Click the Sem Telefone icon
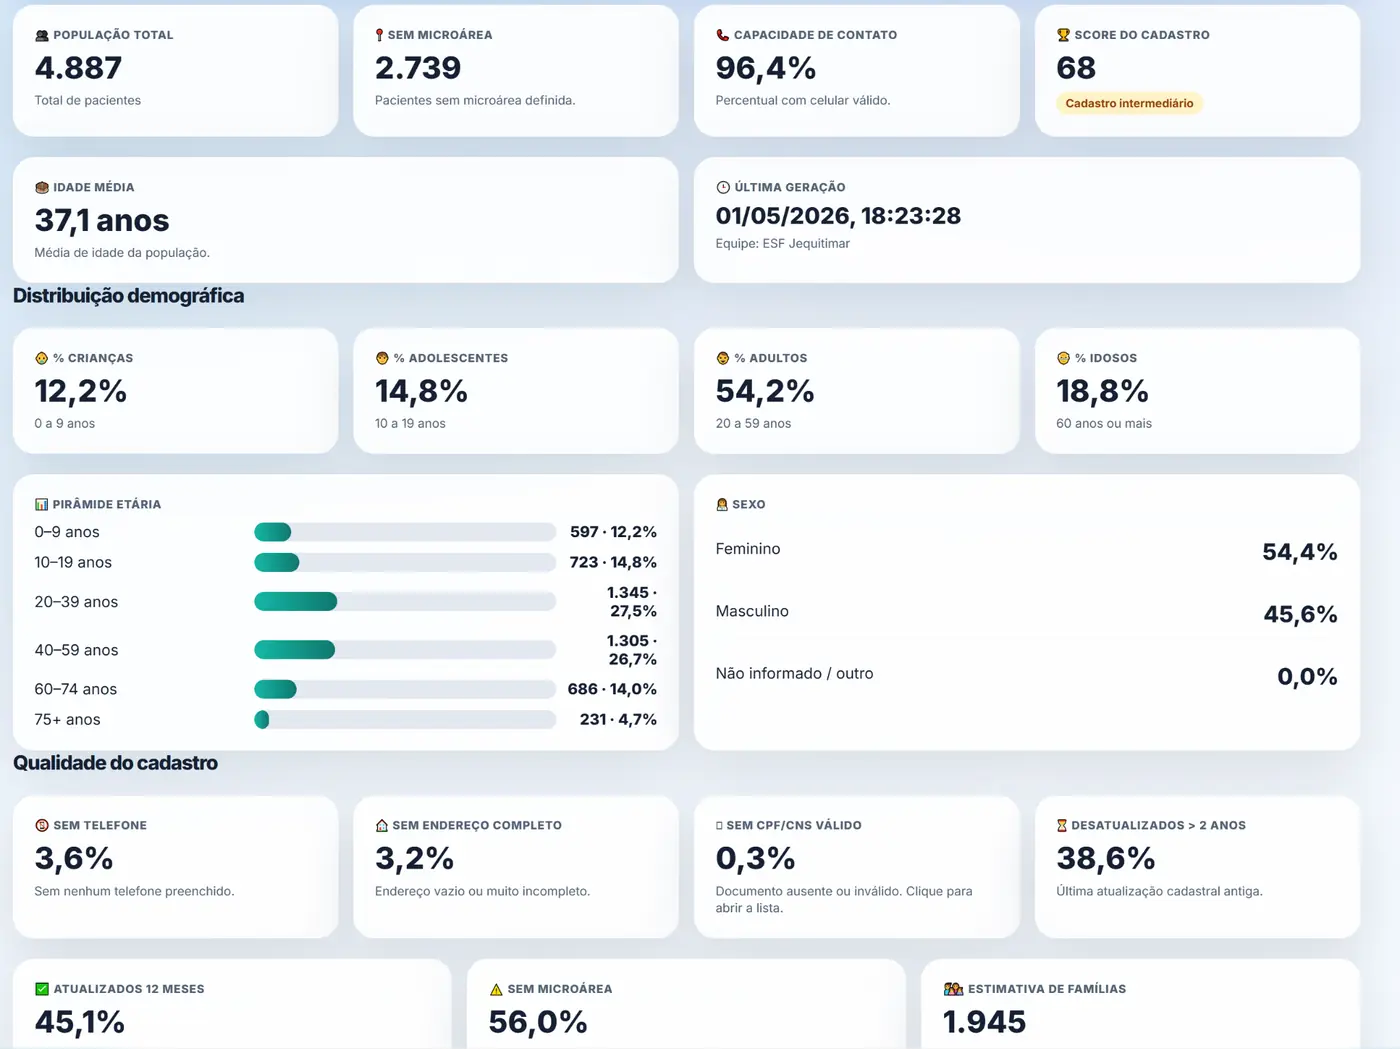 (x=42, y=825)
